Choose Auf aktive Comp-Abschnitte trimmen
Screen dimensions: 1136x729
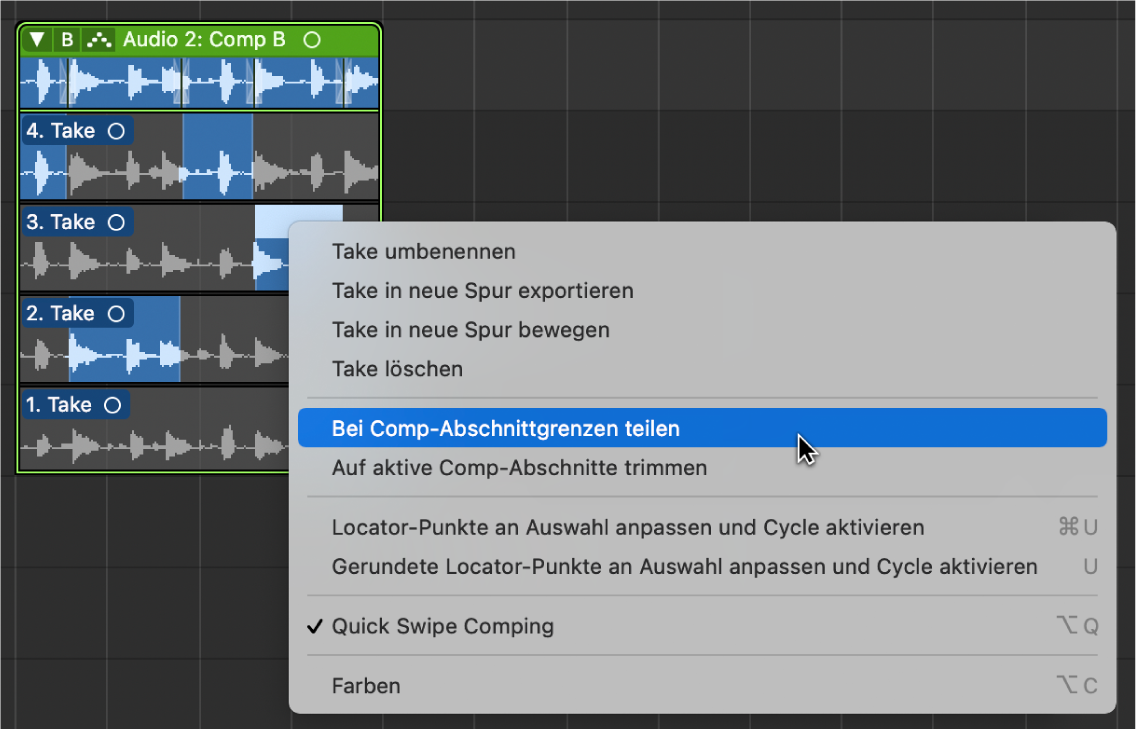coord(519,467)
